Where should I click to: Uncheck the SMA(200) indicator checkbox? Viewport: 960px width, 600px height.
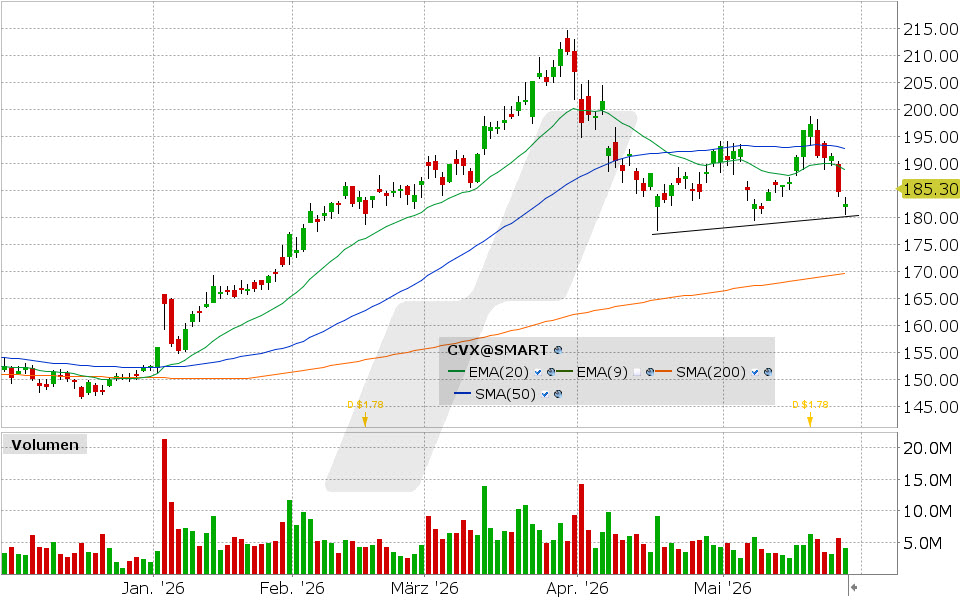tap(756, 372)
